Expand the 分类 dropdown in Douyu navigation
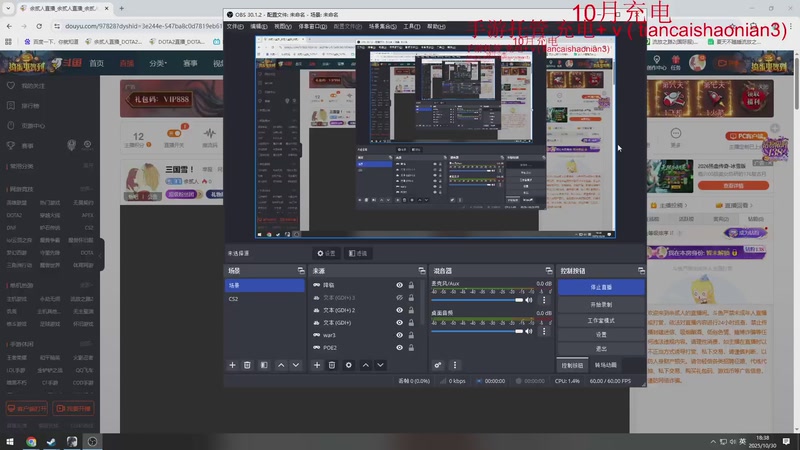This screenshot has width=800, height=450. [x=158, y=63]
